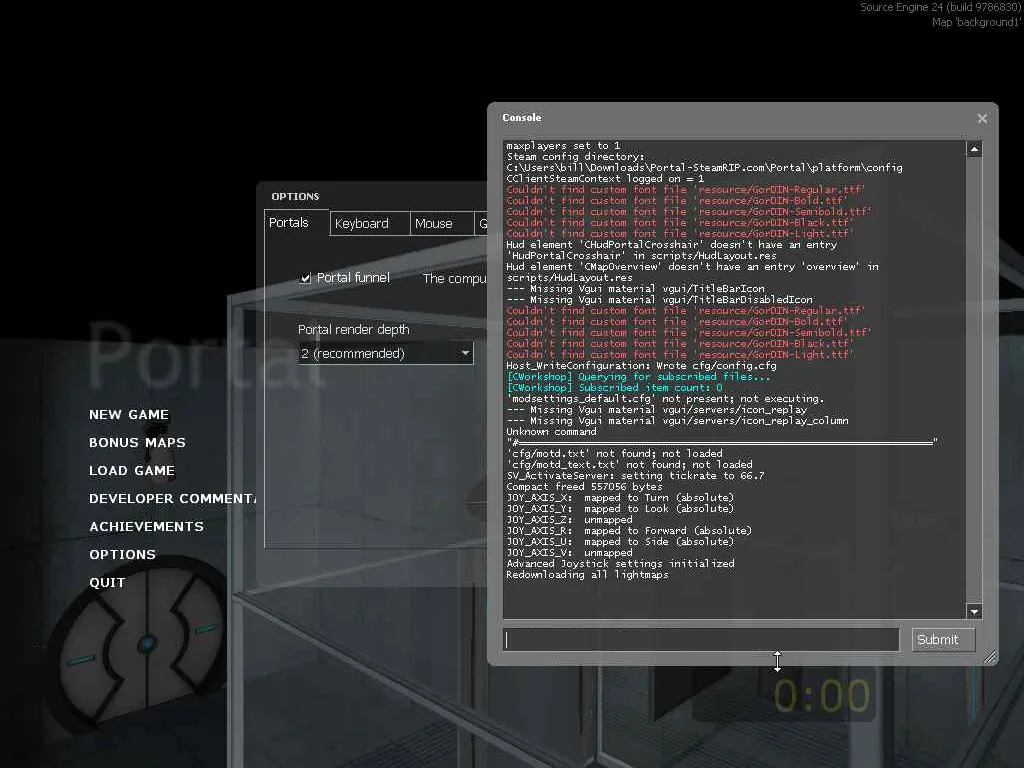Select Quit in main menu
Image resolution: width=1024 pixels, height=768 pixels.
click(x=107, y=583)
